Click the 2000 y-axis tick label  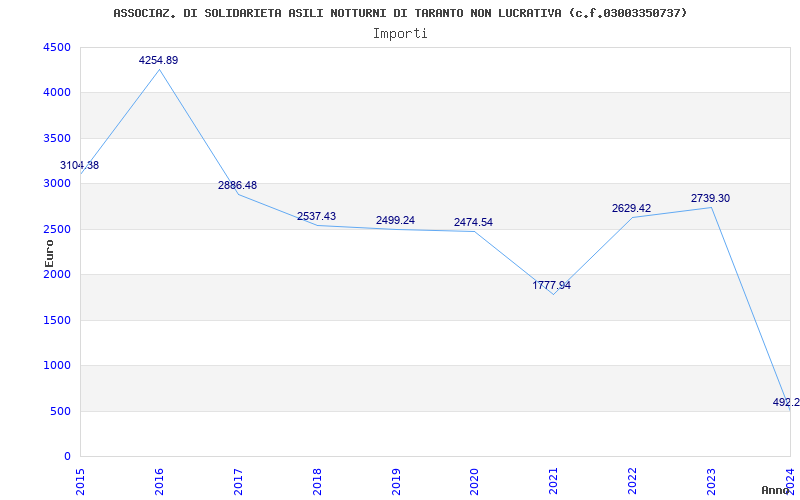click(58, 274)
